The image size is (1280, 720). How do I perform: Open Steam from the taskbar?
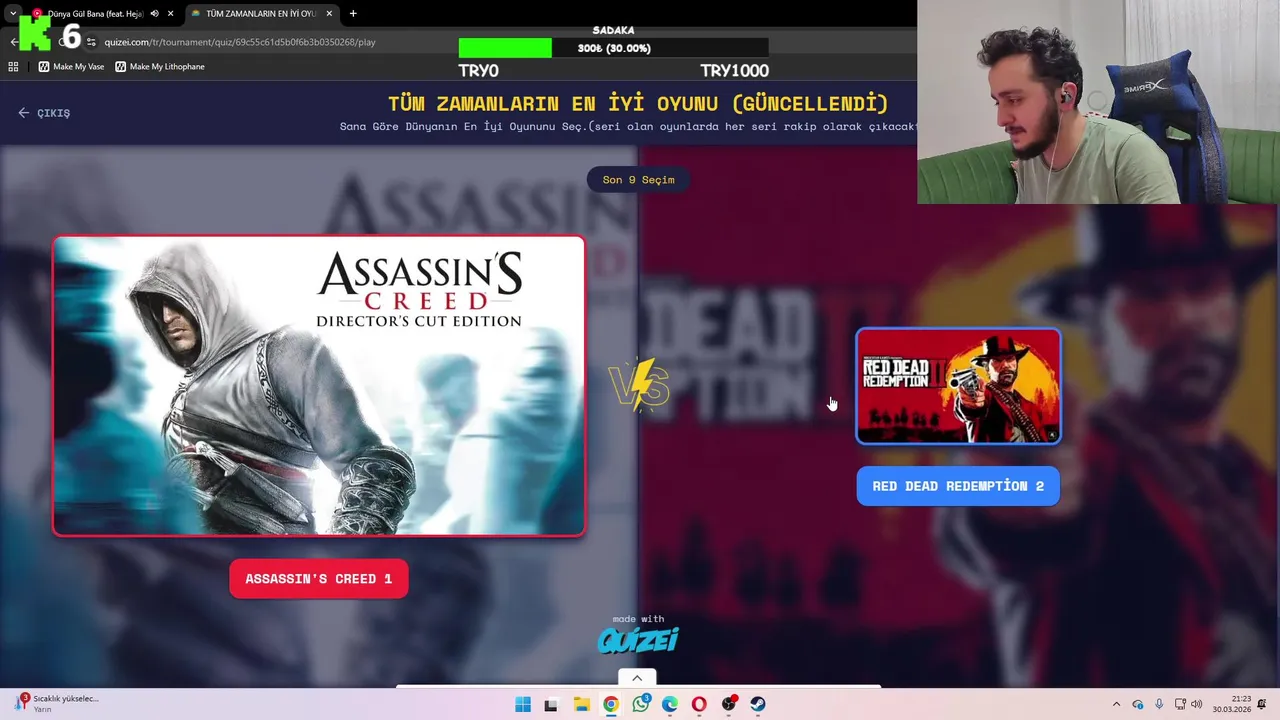(x=758, y=704)
